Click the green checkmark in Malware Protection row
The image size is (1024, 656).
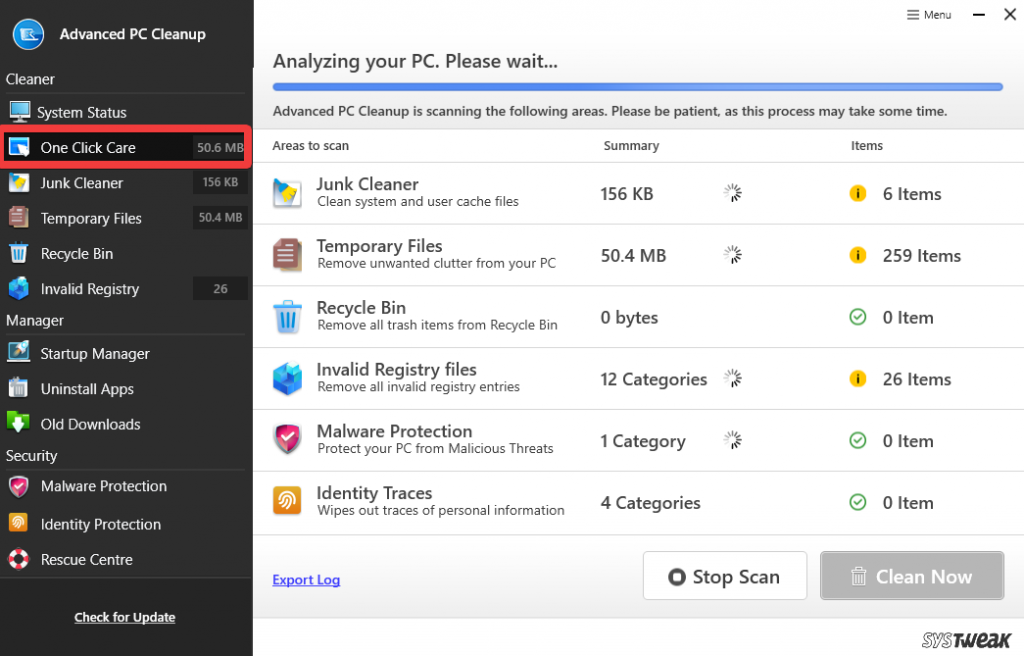click(x=857, y=441)
